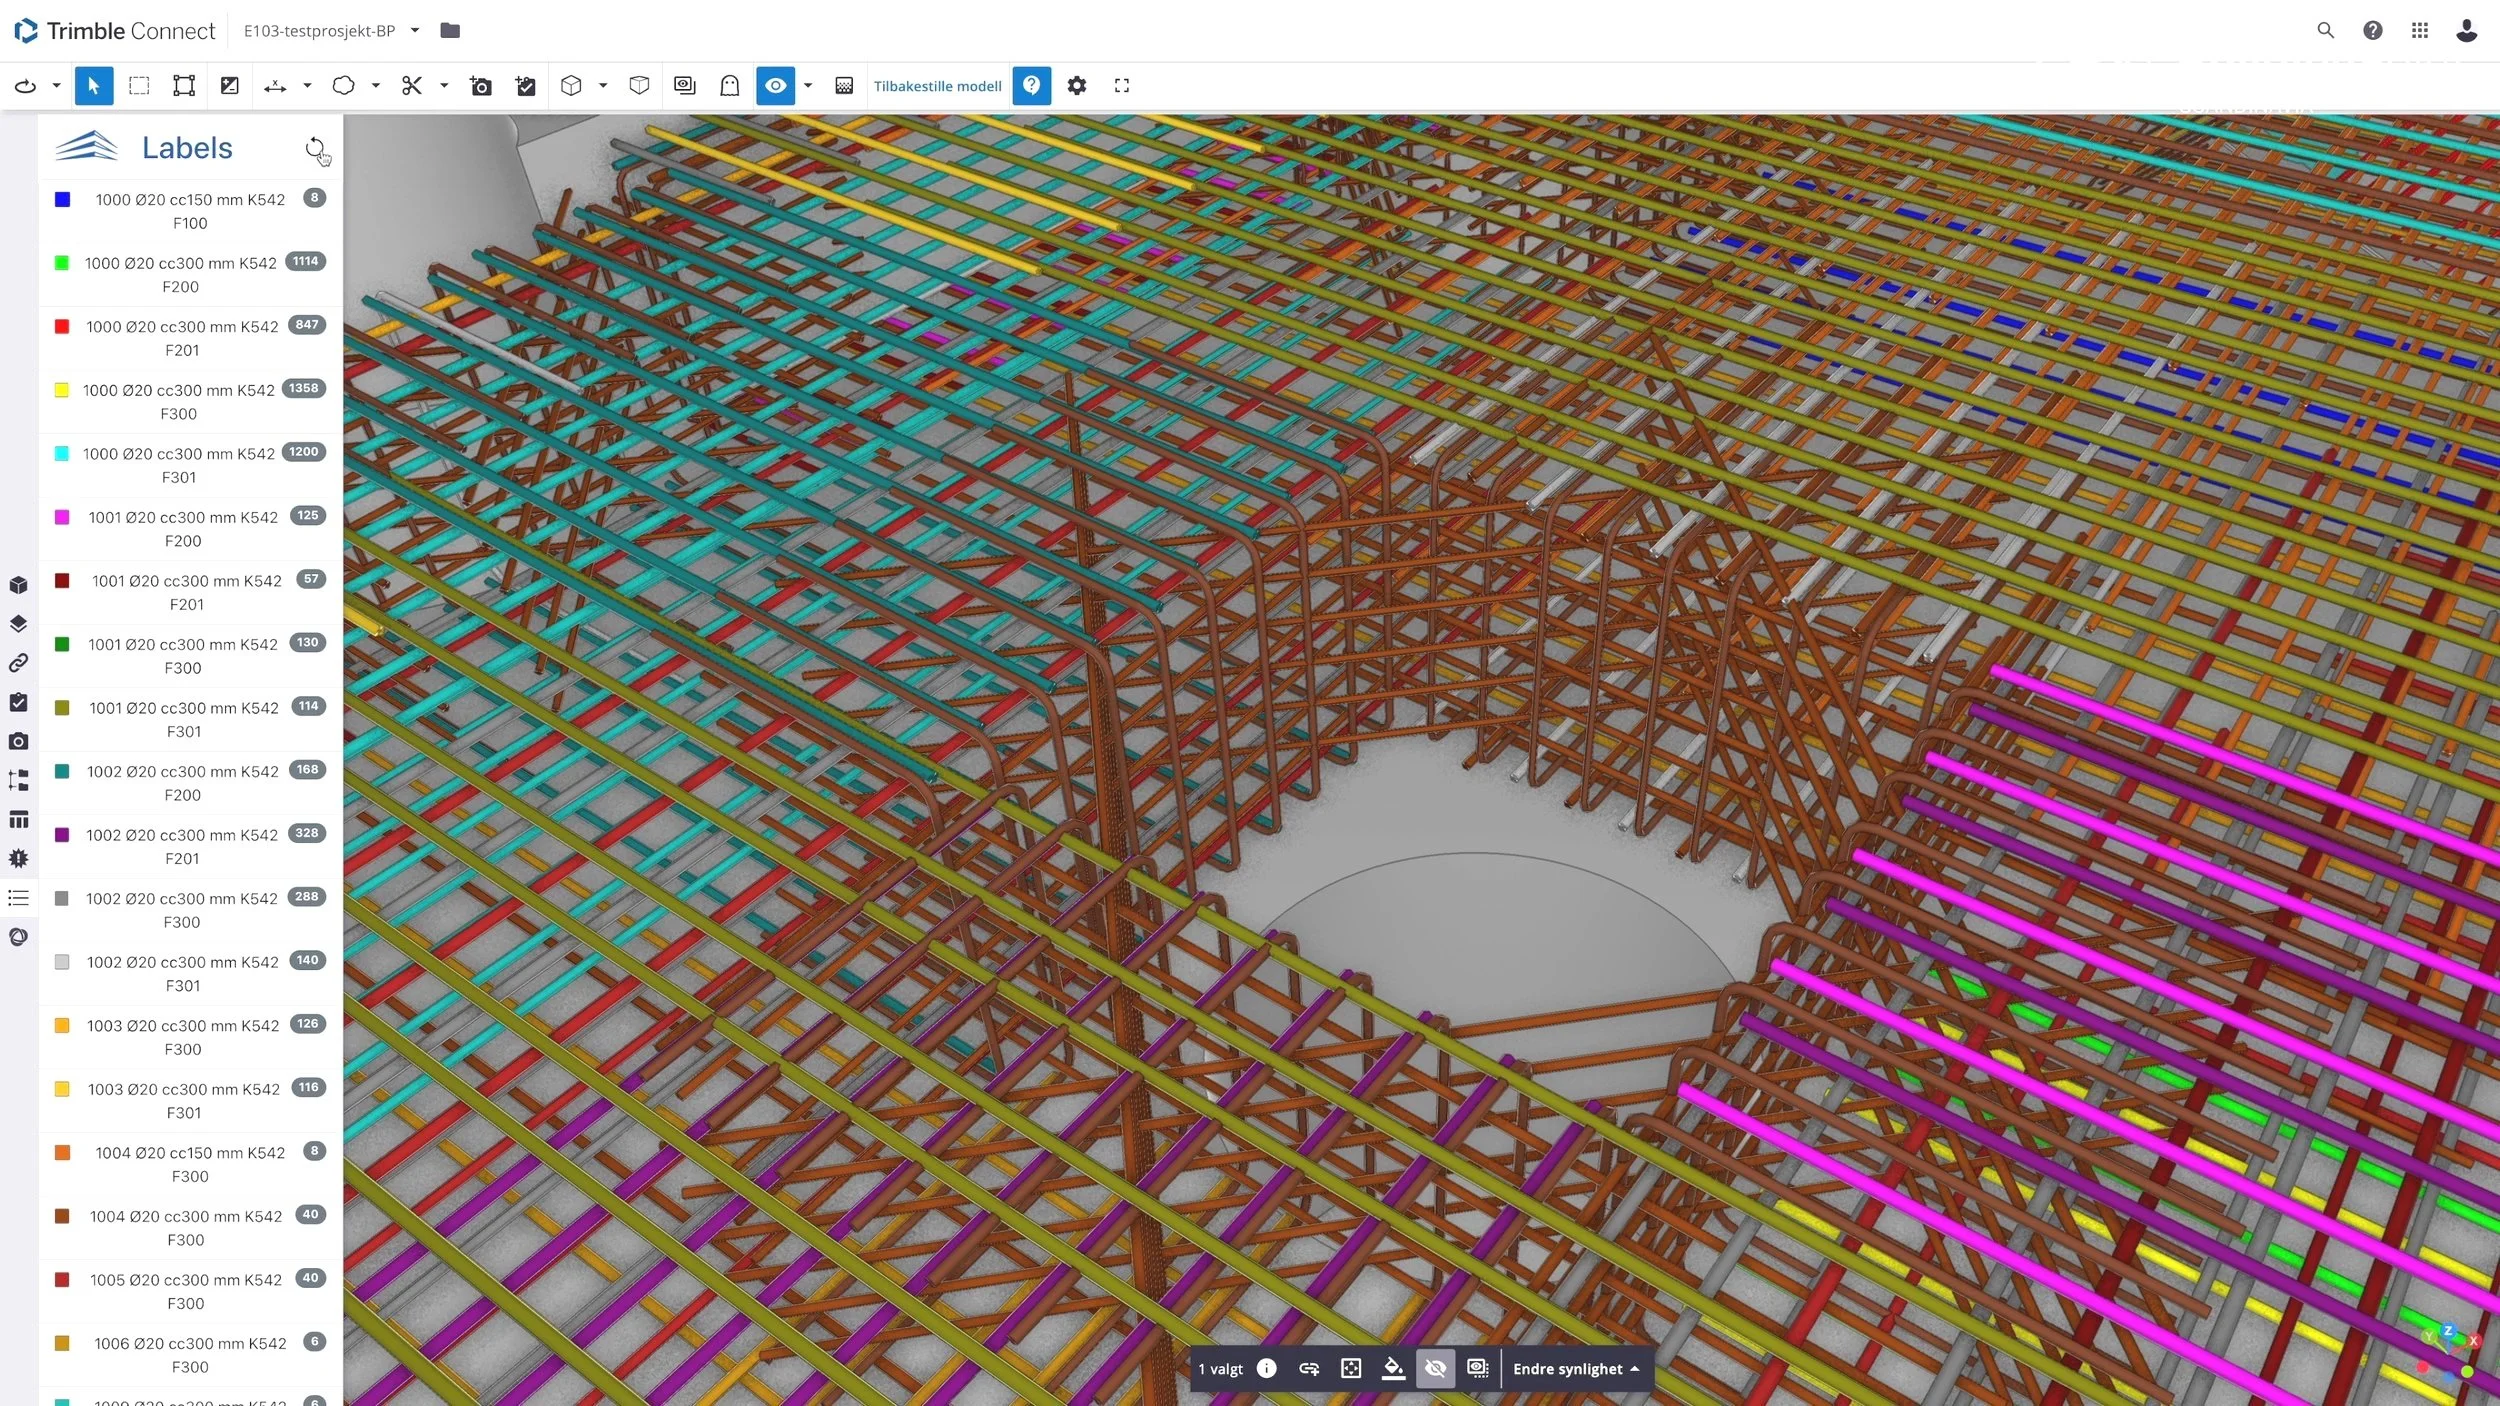This screenshot has width=2500, height=1406.
Task: Open the Models cube sidebar tab
Action: (19, 585)
